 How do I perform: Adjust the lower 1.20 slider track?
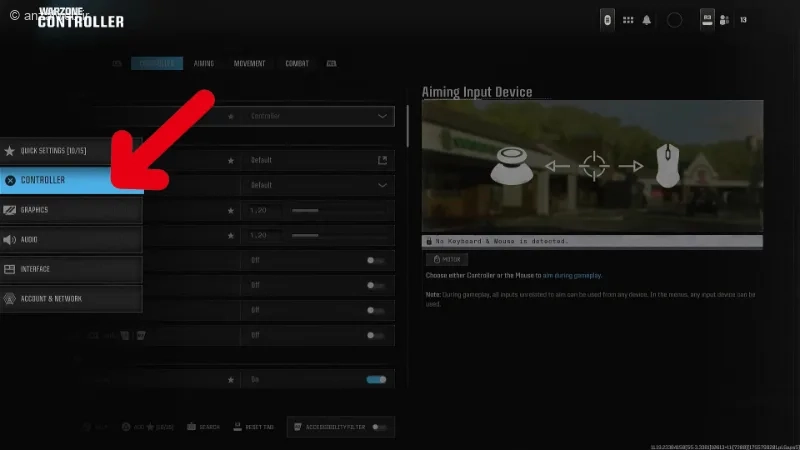pos(338,235)
